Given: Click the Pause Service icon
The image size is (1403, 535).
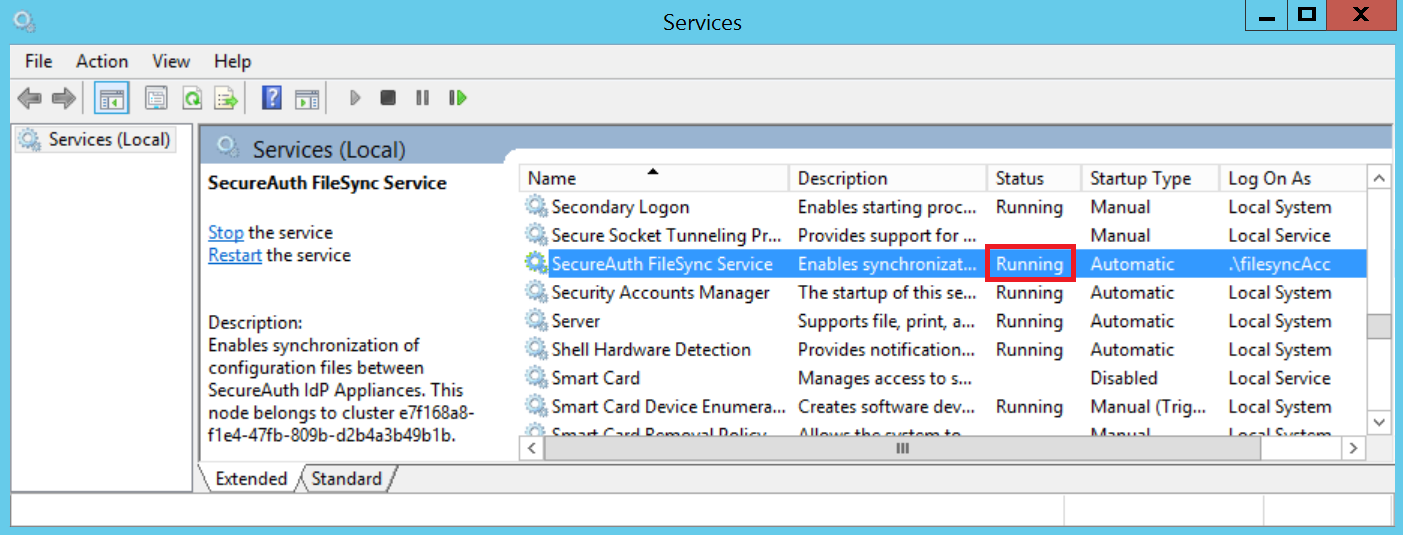Looking at the screenshot, I should coord(423,98).
